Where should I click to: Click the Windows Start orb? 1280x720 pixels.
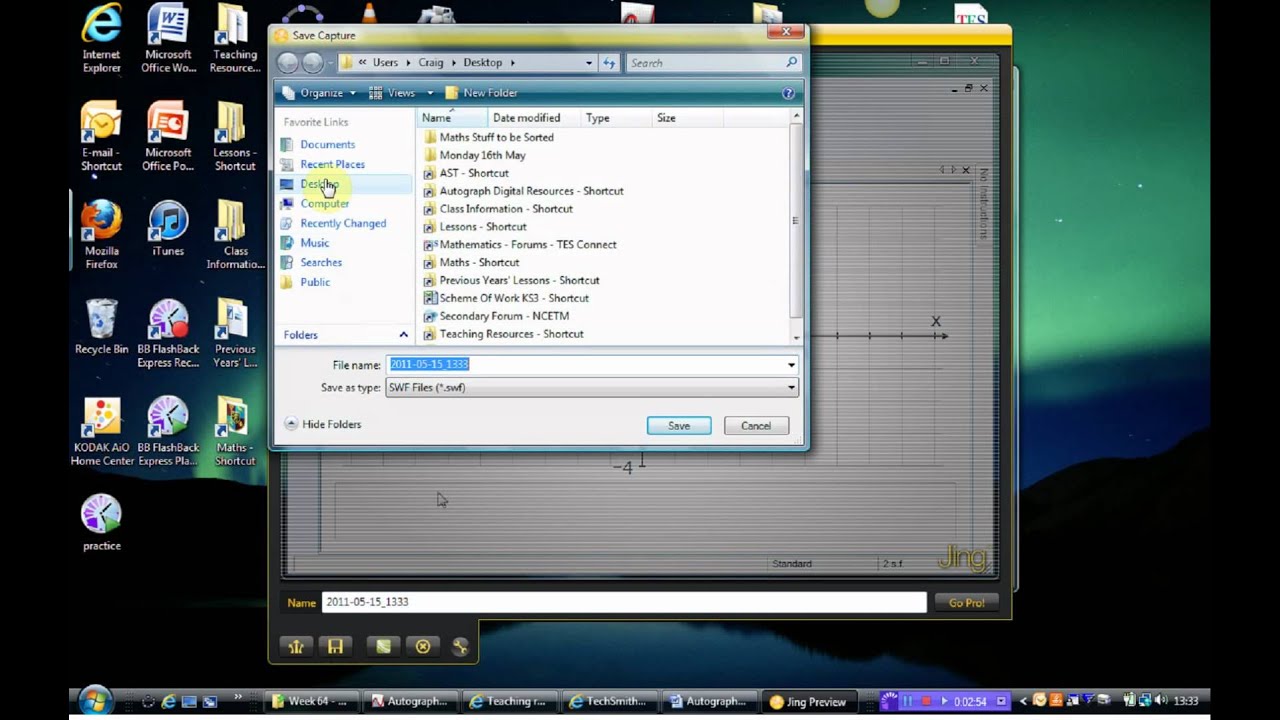coord(94,701)
